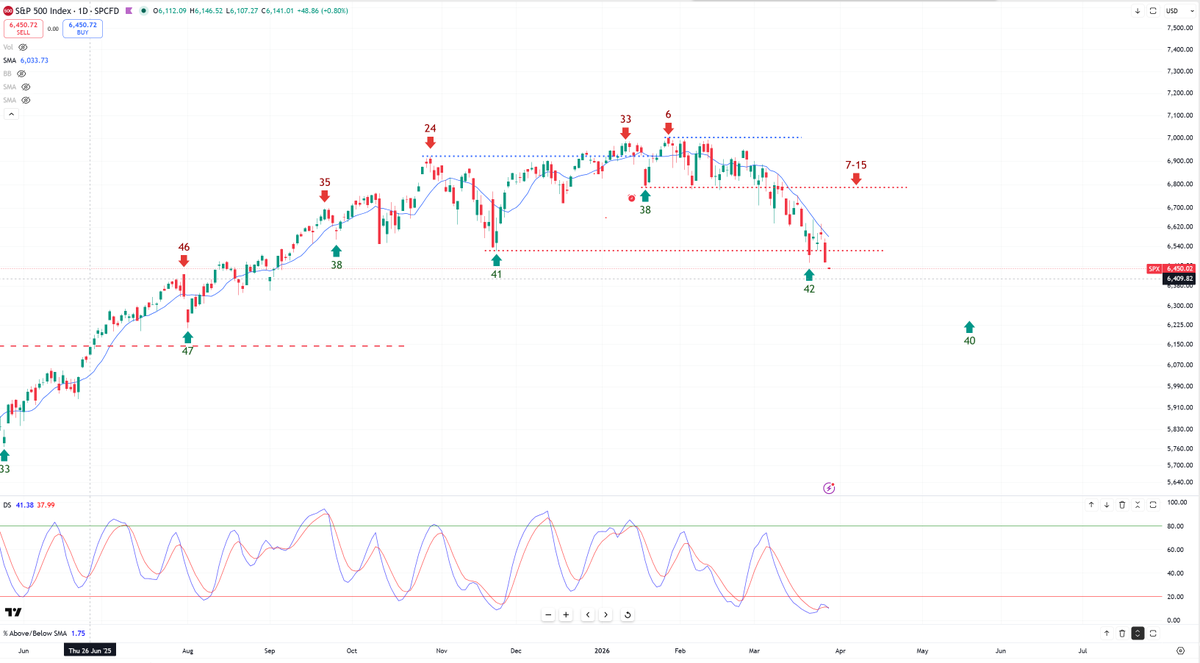Click the red down arrow labeled 24

click(430, 143)
